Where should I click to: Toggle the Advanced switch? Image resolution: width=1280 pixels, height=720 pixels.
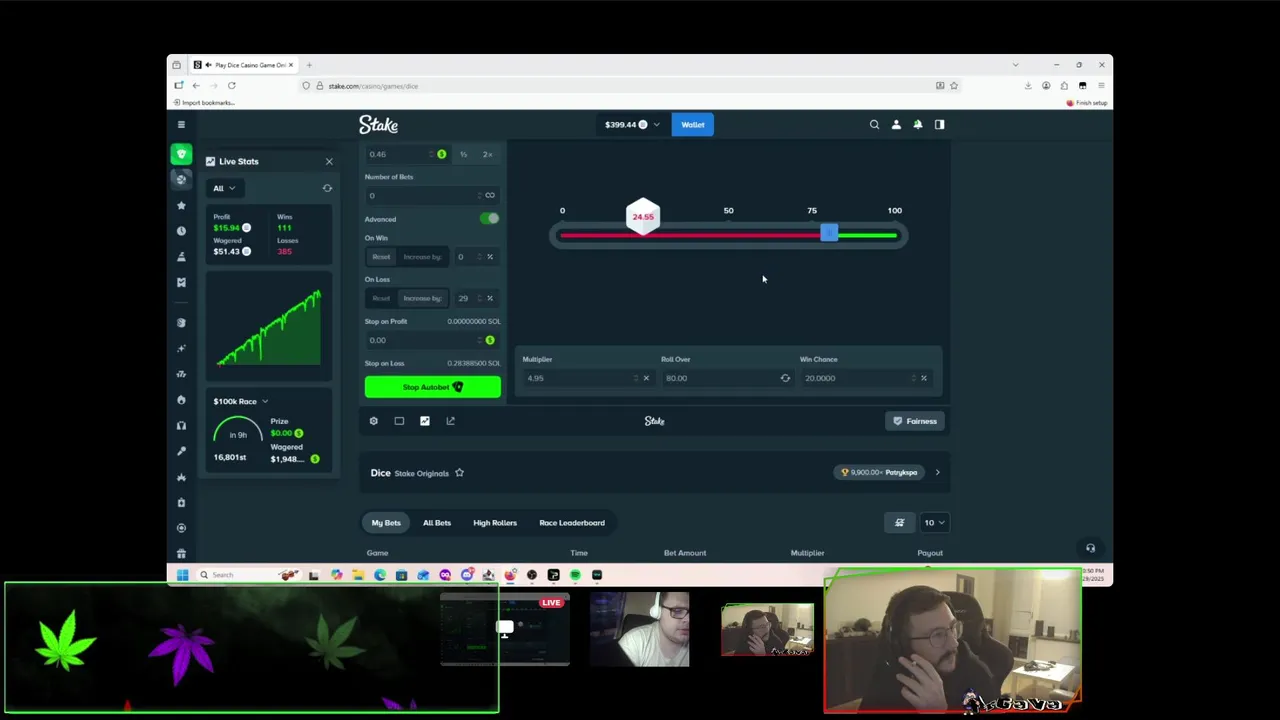click(x=489, y=219)
